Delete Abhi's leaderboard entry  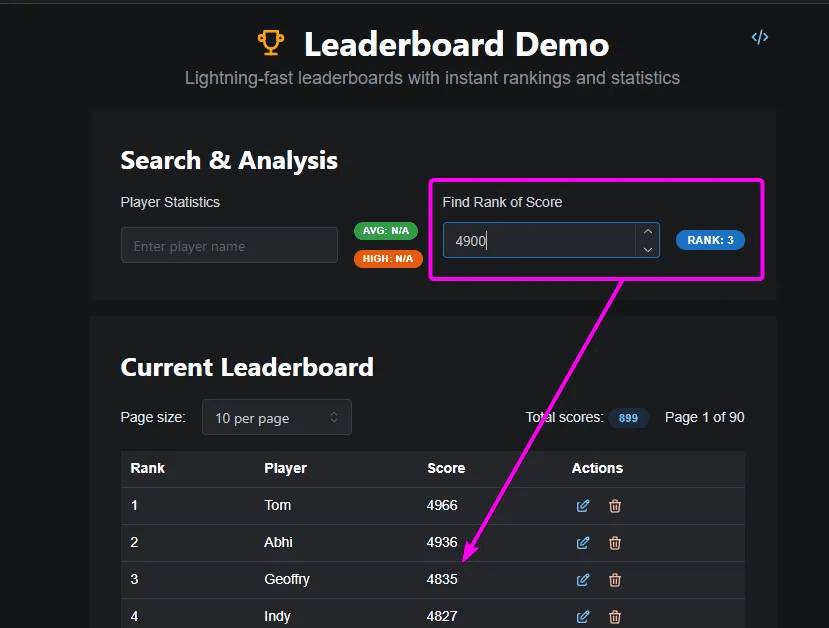click(615, 543)
